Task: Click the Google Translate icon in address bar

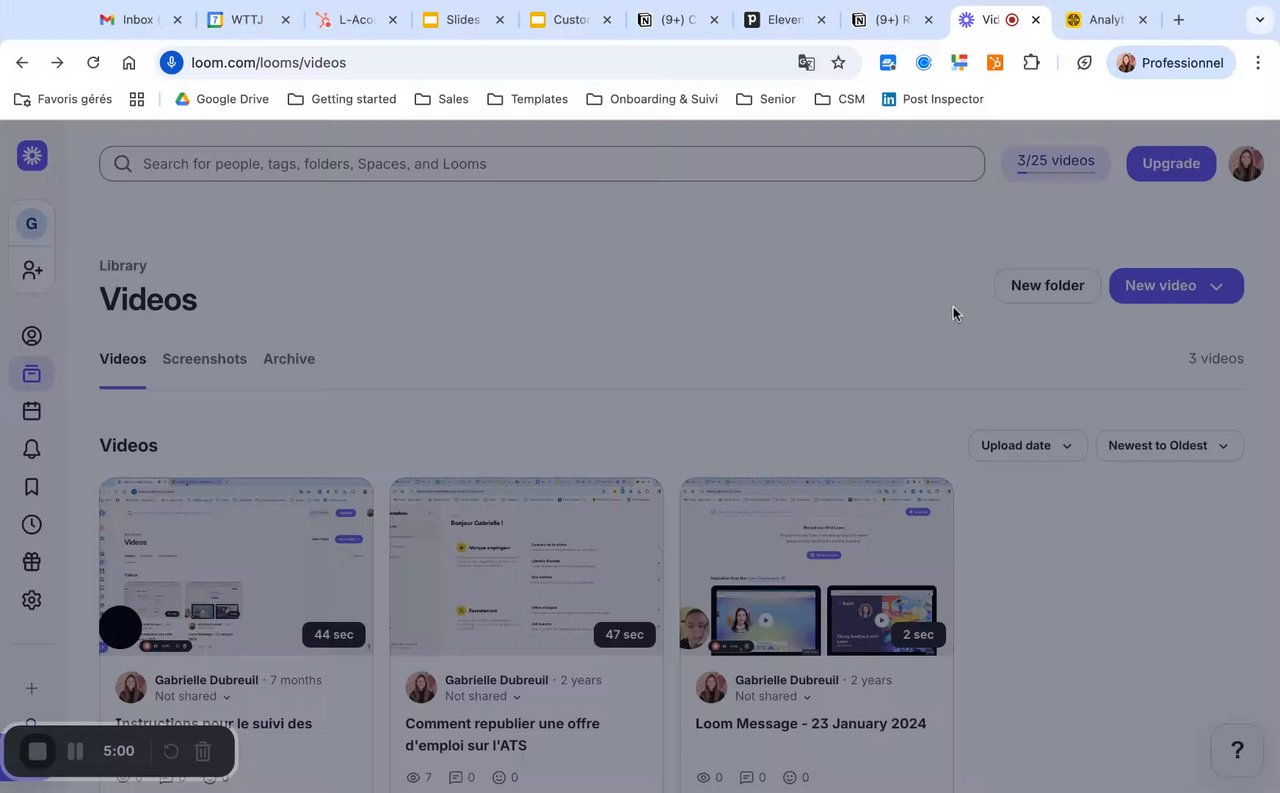Action: 806,63
